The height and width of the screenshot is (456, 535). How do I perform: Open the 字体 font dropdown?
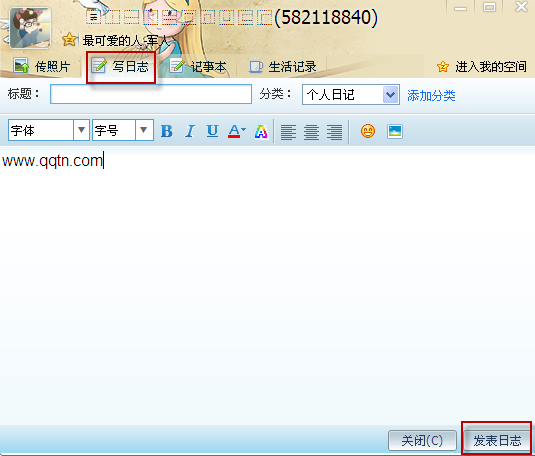pyautogui.click(x=81, y=130)
